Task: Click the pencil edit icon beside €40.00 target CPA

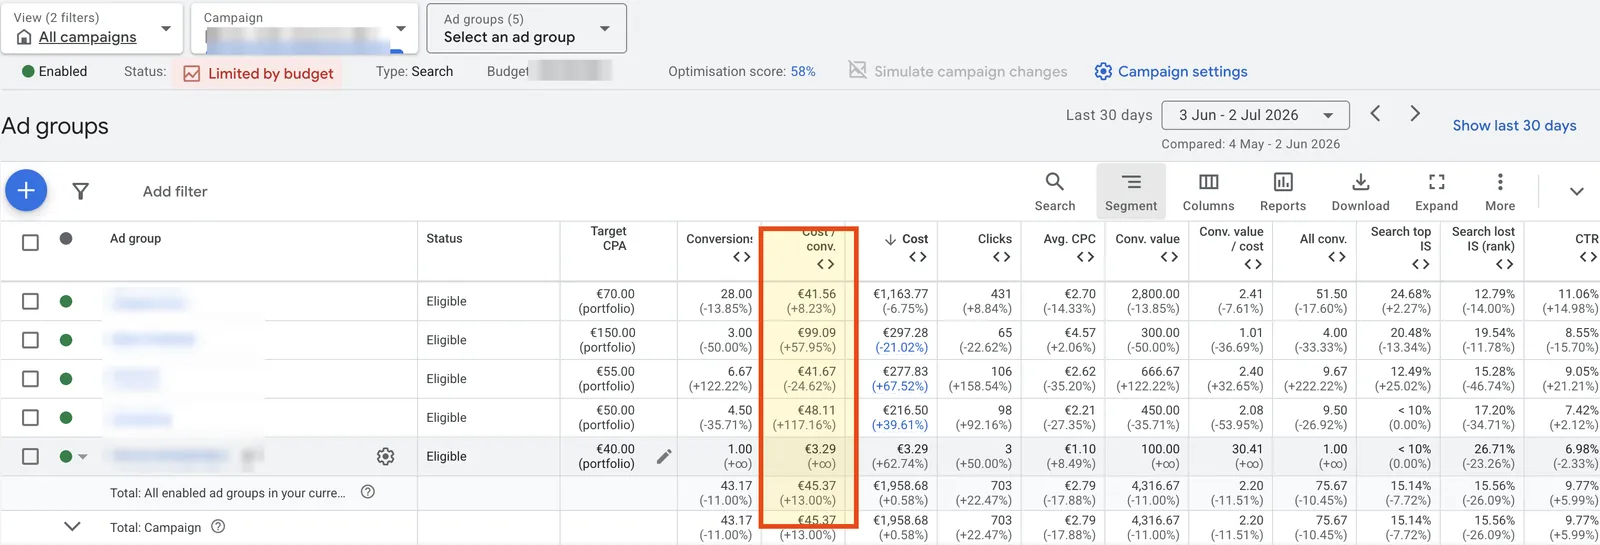Action: click(x=664, y=456)
